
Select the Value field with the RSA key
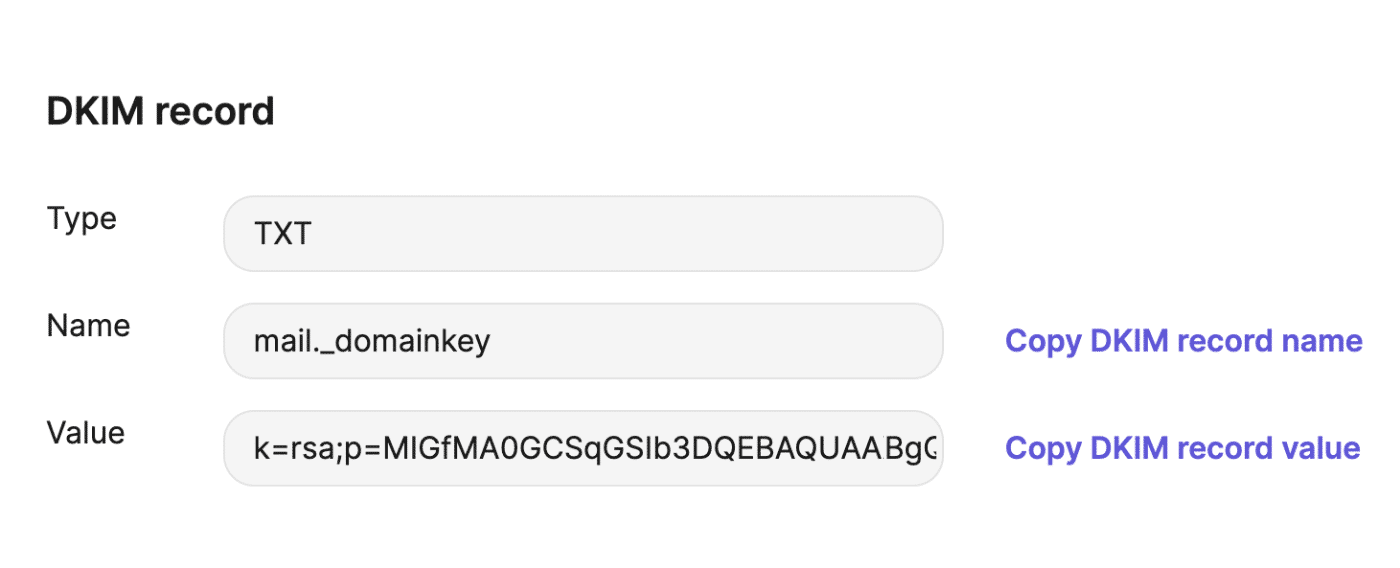click(x=583, y=448)
